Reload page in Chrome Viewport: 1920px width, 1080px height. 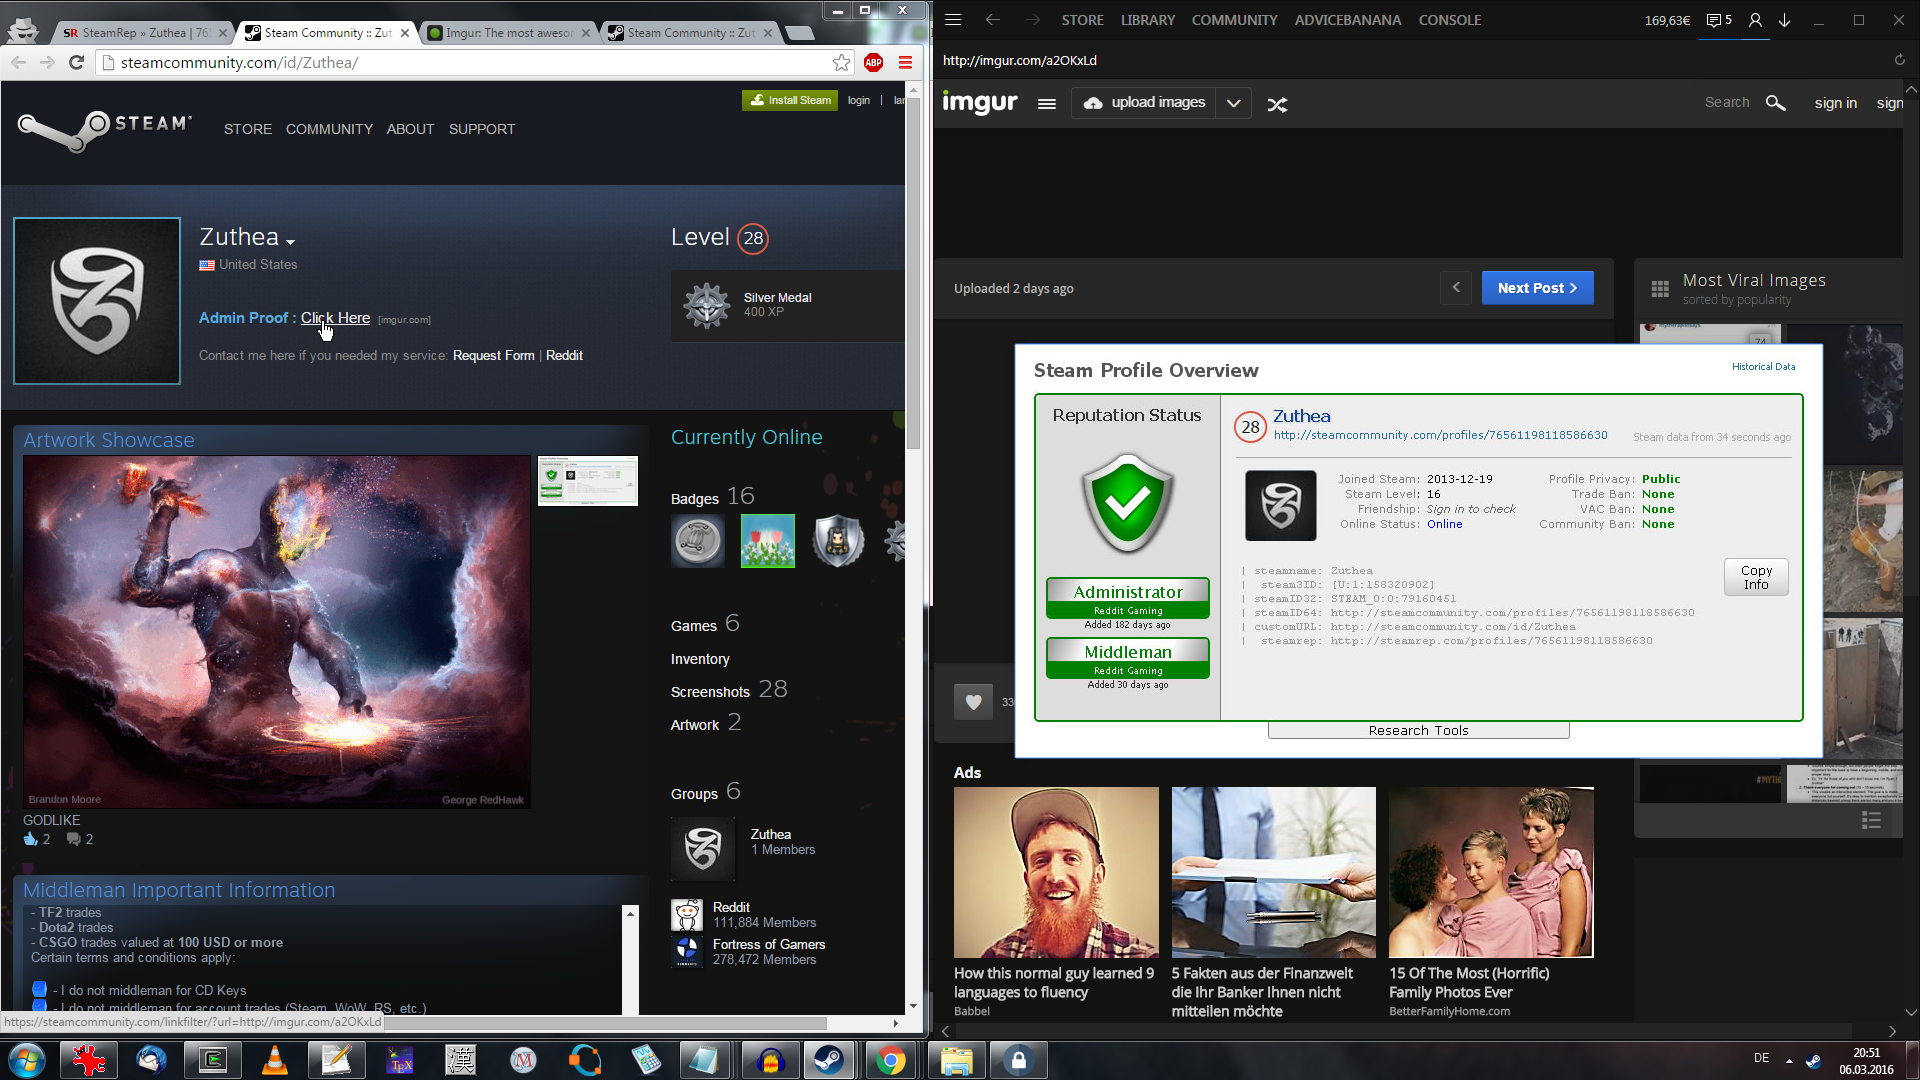pyautogui.click(x=76, y=63)
